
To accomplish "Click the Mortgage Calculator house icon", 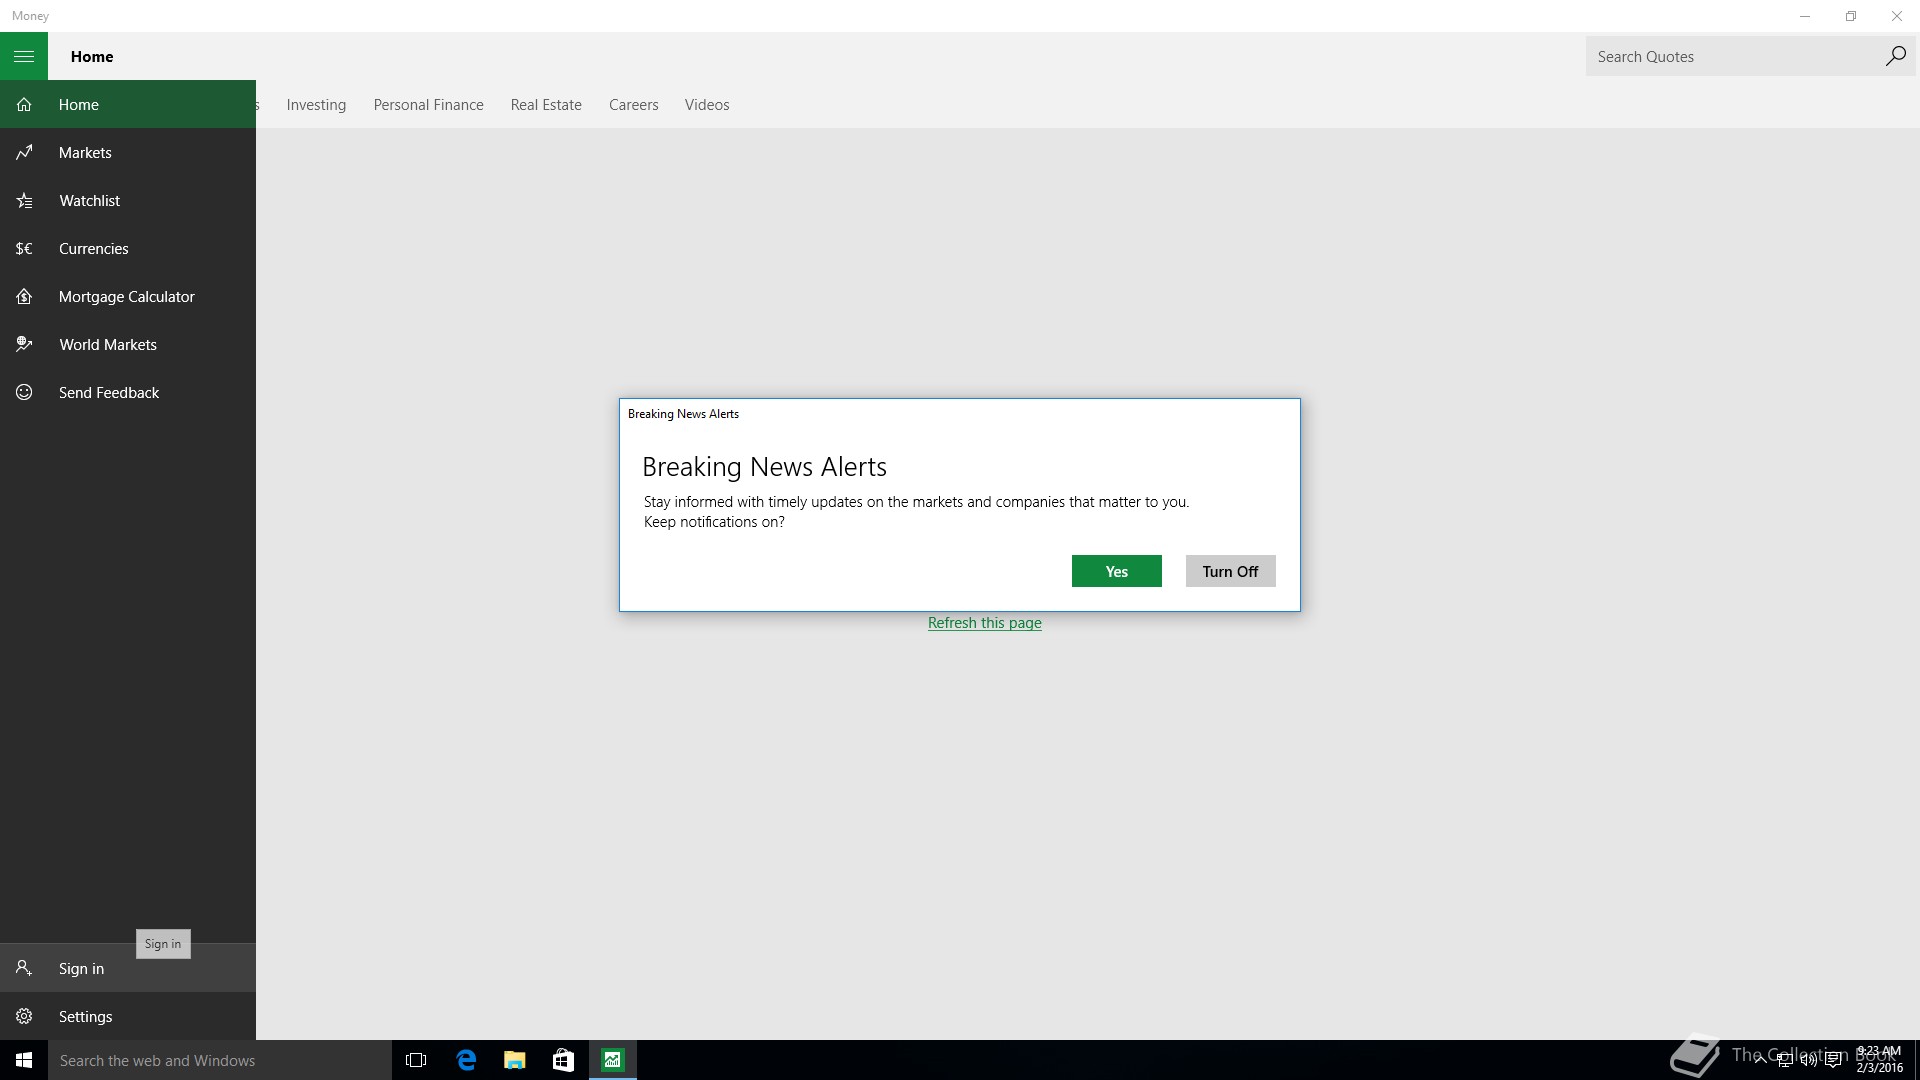I will coord(24,296).
